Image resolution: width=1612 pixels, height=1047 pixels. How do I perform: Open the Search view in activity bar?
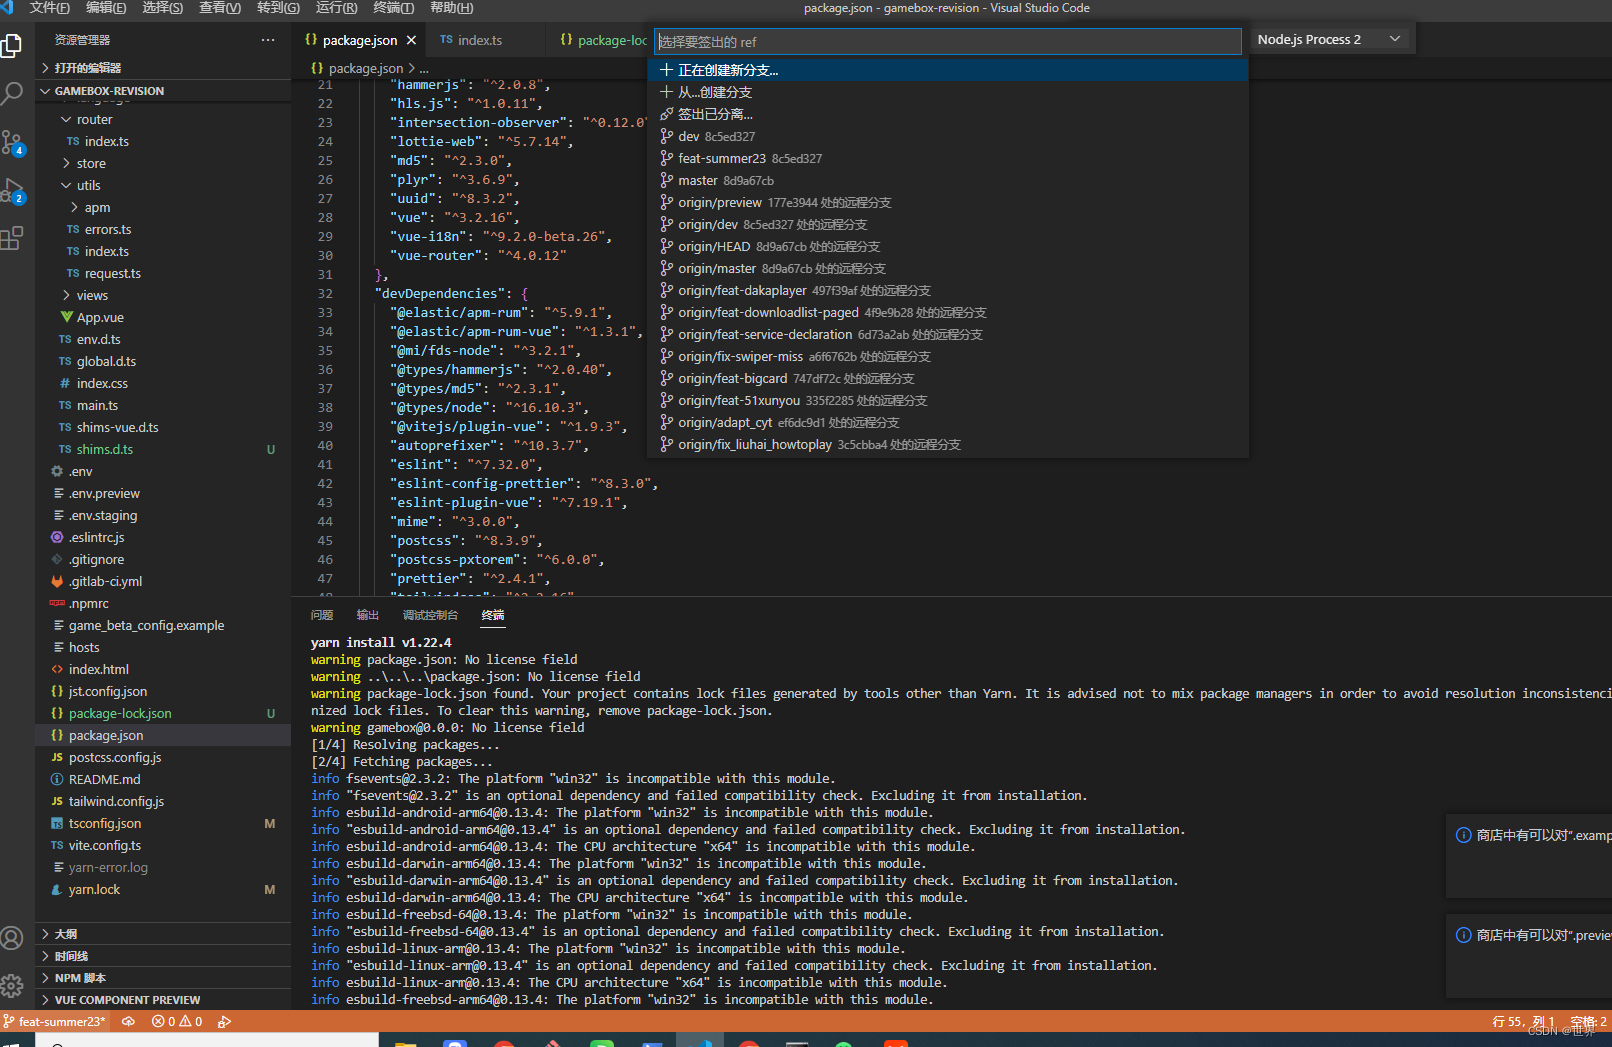click(x=12, y=94)
